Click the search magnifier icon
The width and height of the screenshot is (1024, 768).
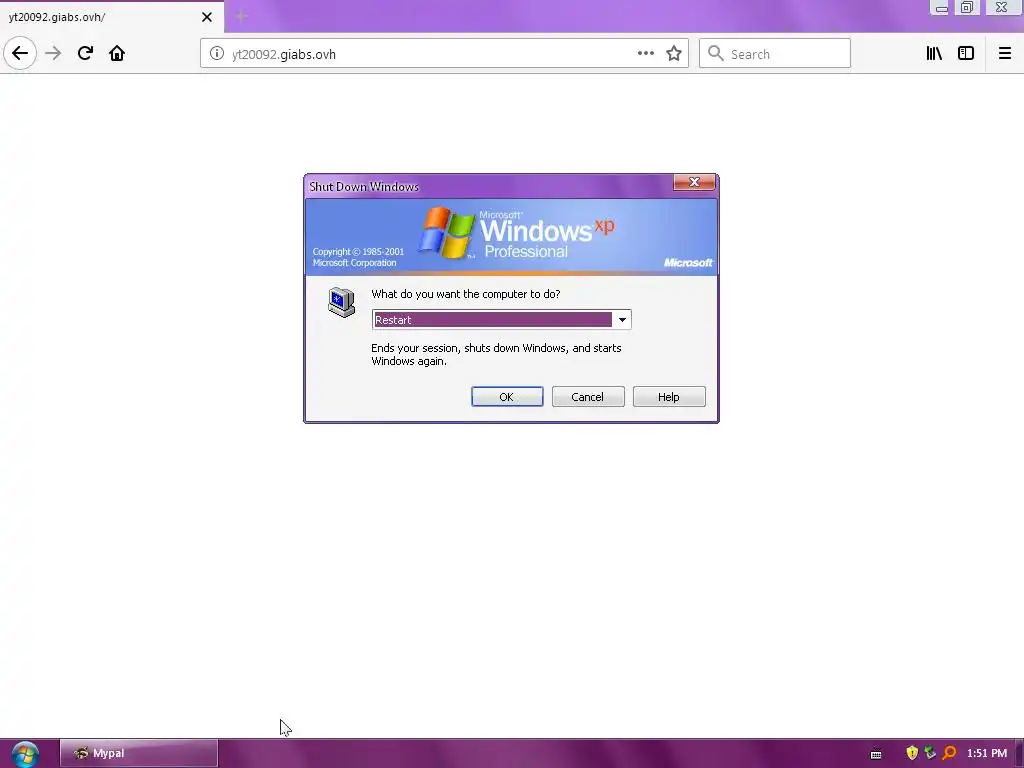pyautogui.click(x=716, y=54)
